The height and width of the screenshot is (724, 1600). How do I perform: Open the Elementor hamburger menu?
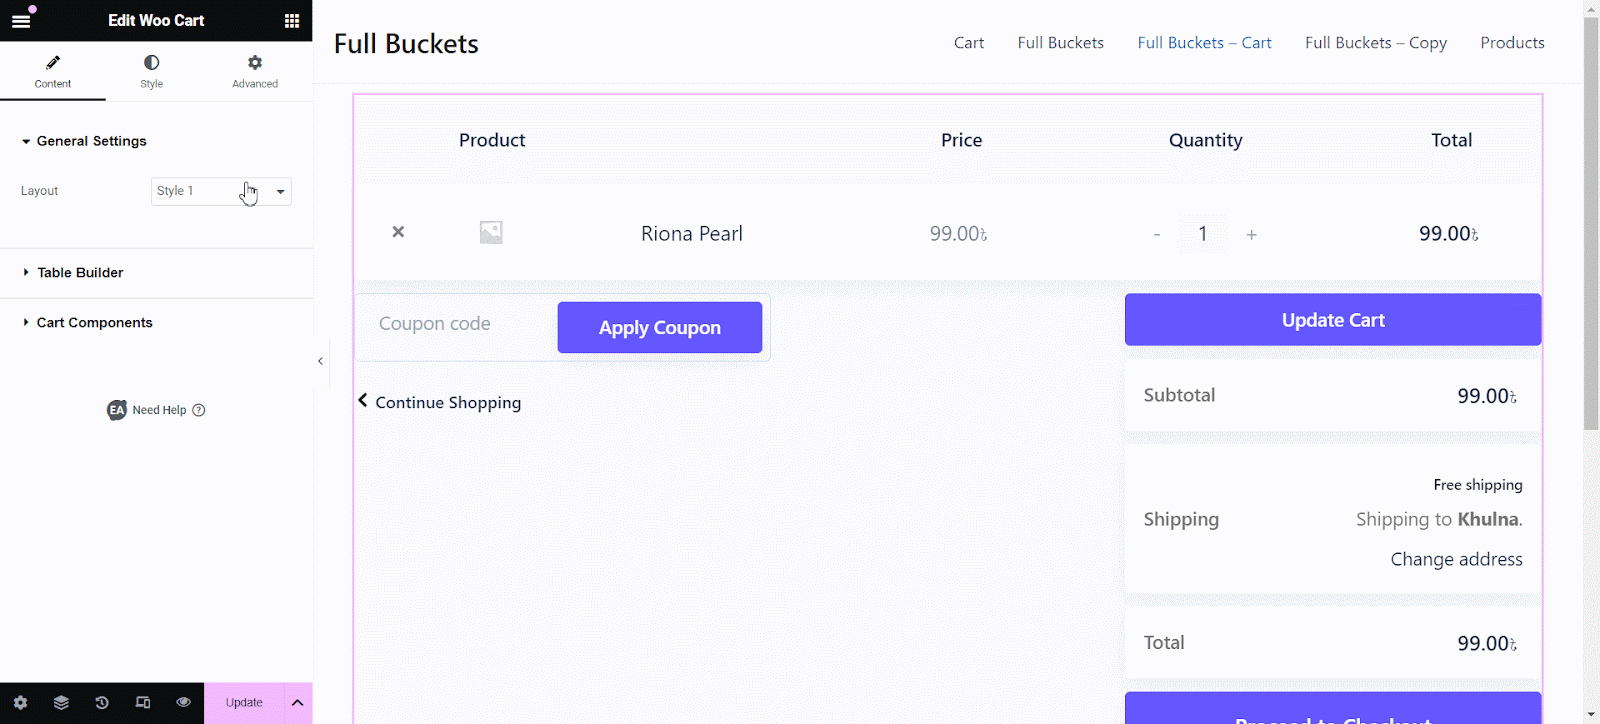pos(20,20)
